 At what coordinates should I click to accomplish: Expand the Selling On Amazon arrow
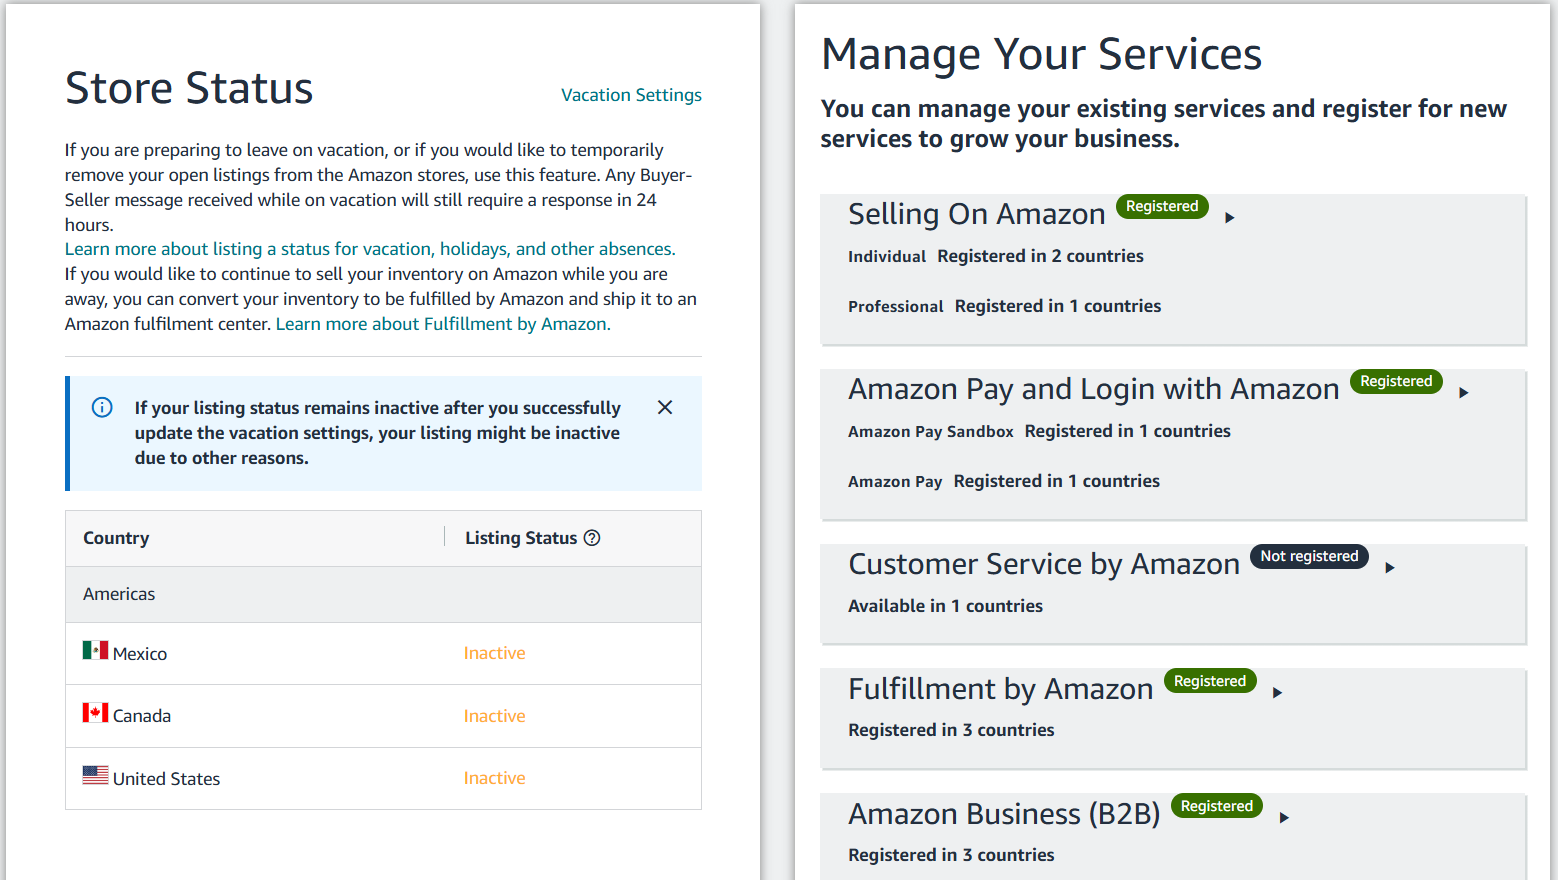1230,217
